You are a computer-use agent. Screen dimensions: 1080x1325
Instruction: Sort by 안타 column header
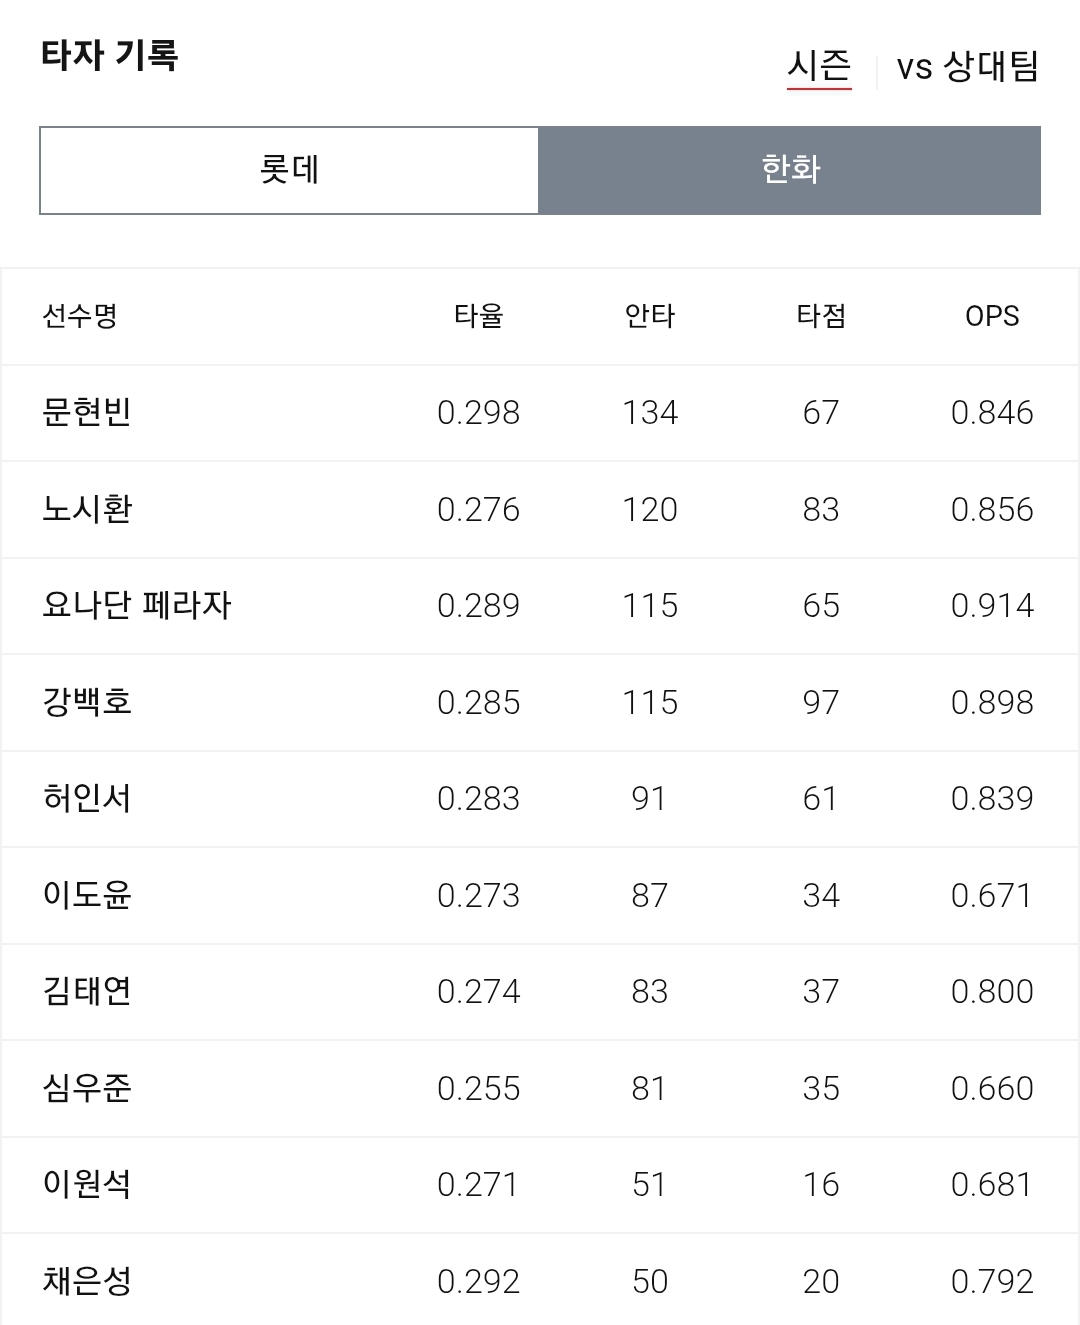[650, 316]
